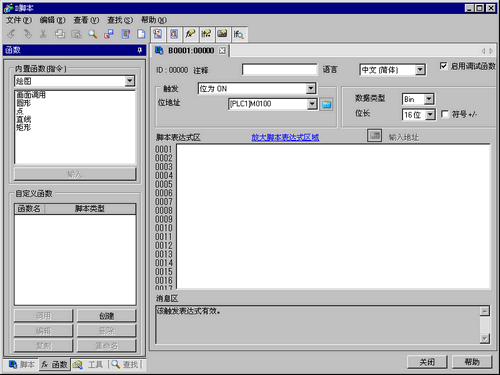
Task: Click the 帮助 button at bottom right
Action: tap(472, 362)
